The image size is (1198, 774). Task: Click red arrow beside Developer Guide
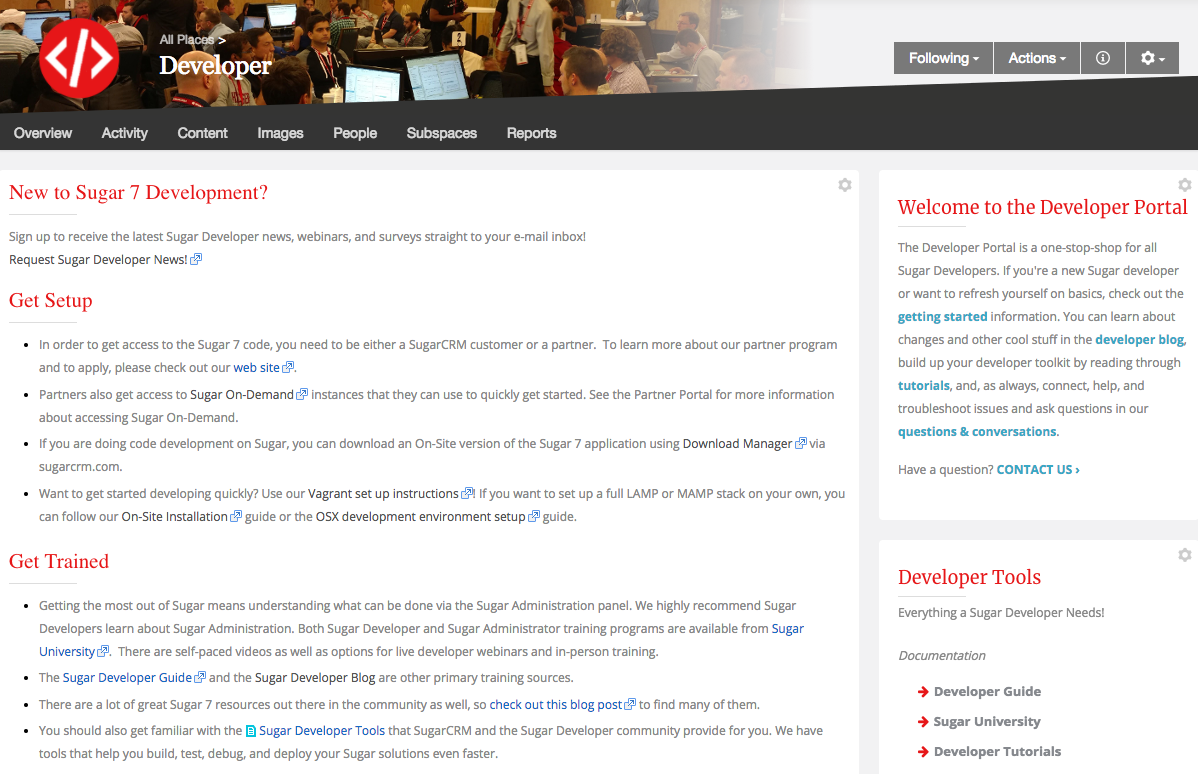coord(923,692)
